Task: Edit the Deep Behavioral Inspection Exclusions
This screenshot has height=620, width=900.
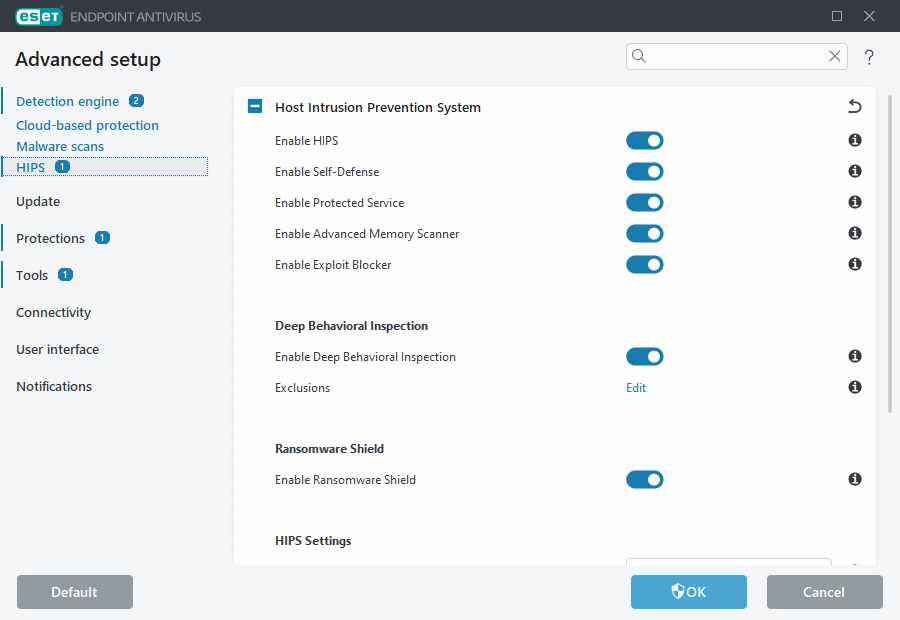Action: point(636,387)
